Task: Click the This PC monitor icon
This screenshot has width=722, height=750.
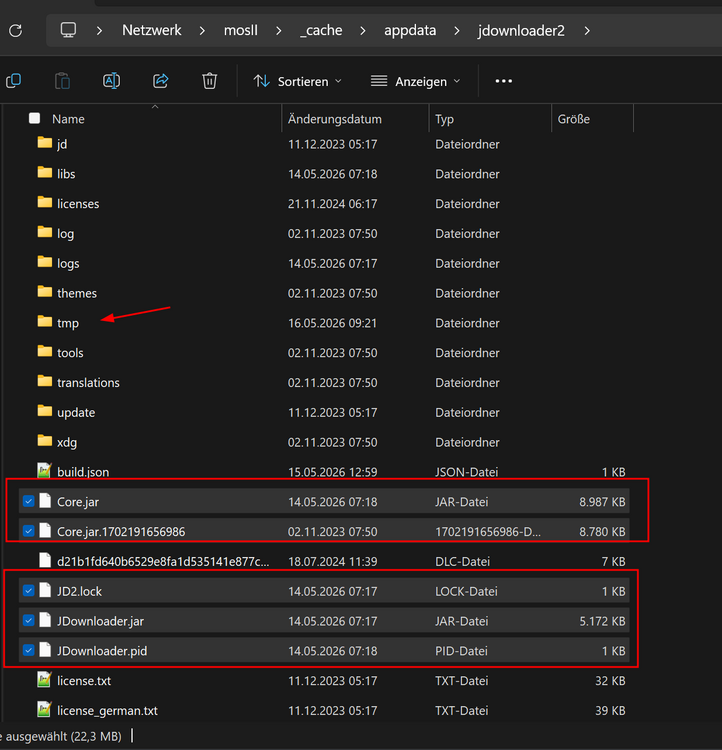Action: click(x=68, y=30)
